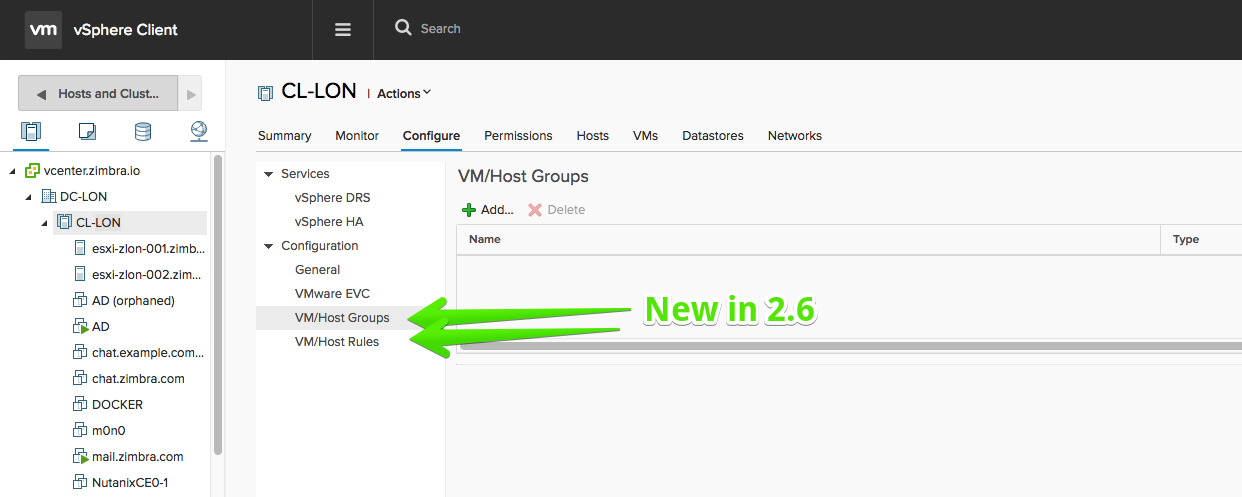
Task: Click the Search magnifier icon
Action: pos(403,28)
